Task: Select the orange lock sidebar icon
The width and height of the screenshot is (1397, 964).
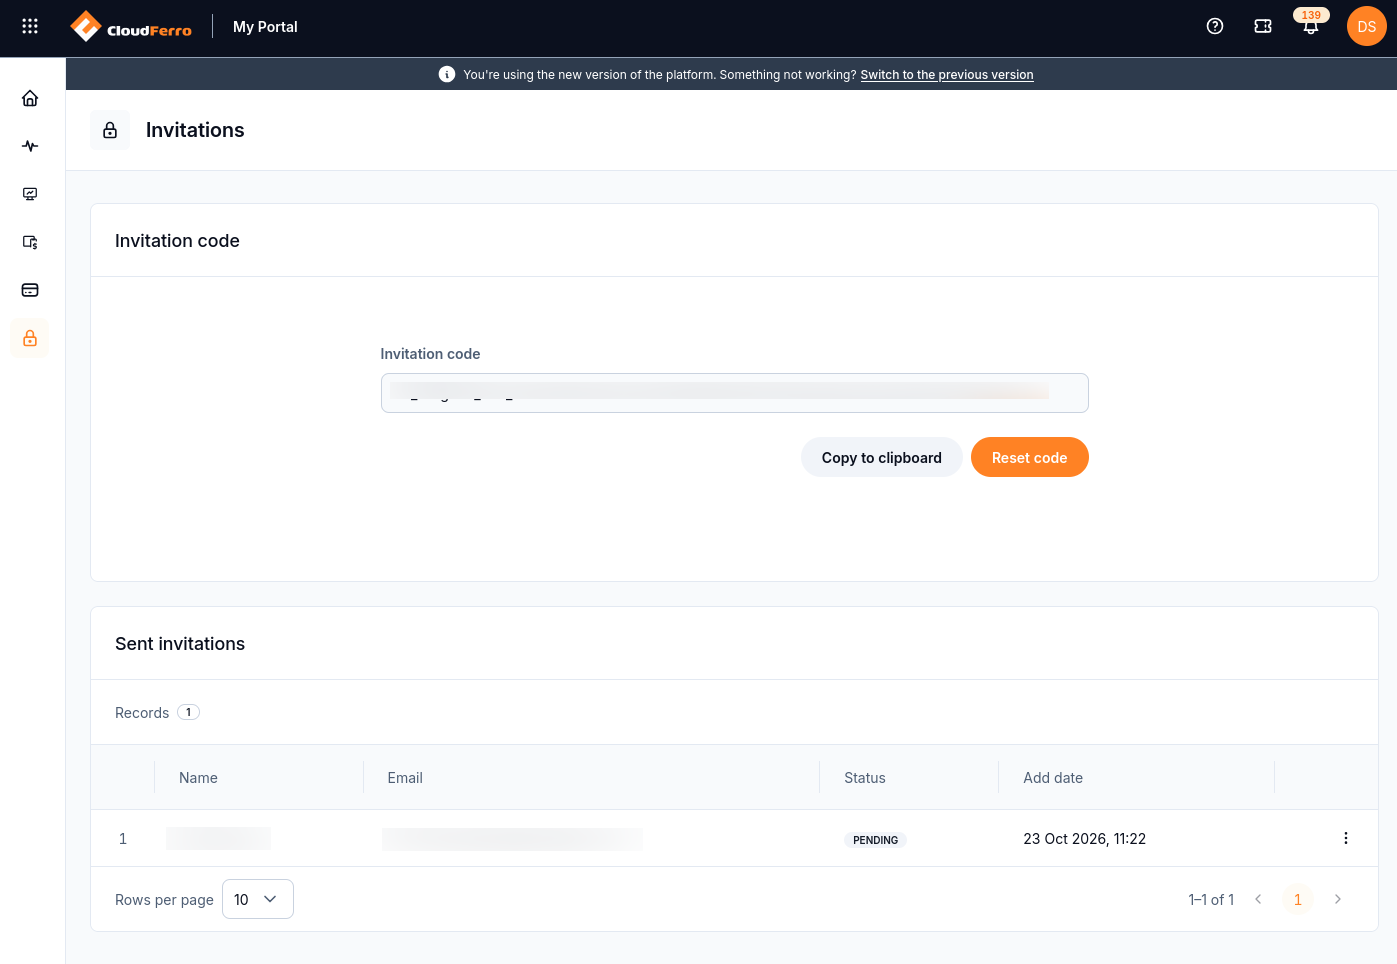Action: pyautogui.click(x=30, y=338)
